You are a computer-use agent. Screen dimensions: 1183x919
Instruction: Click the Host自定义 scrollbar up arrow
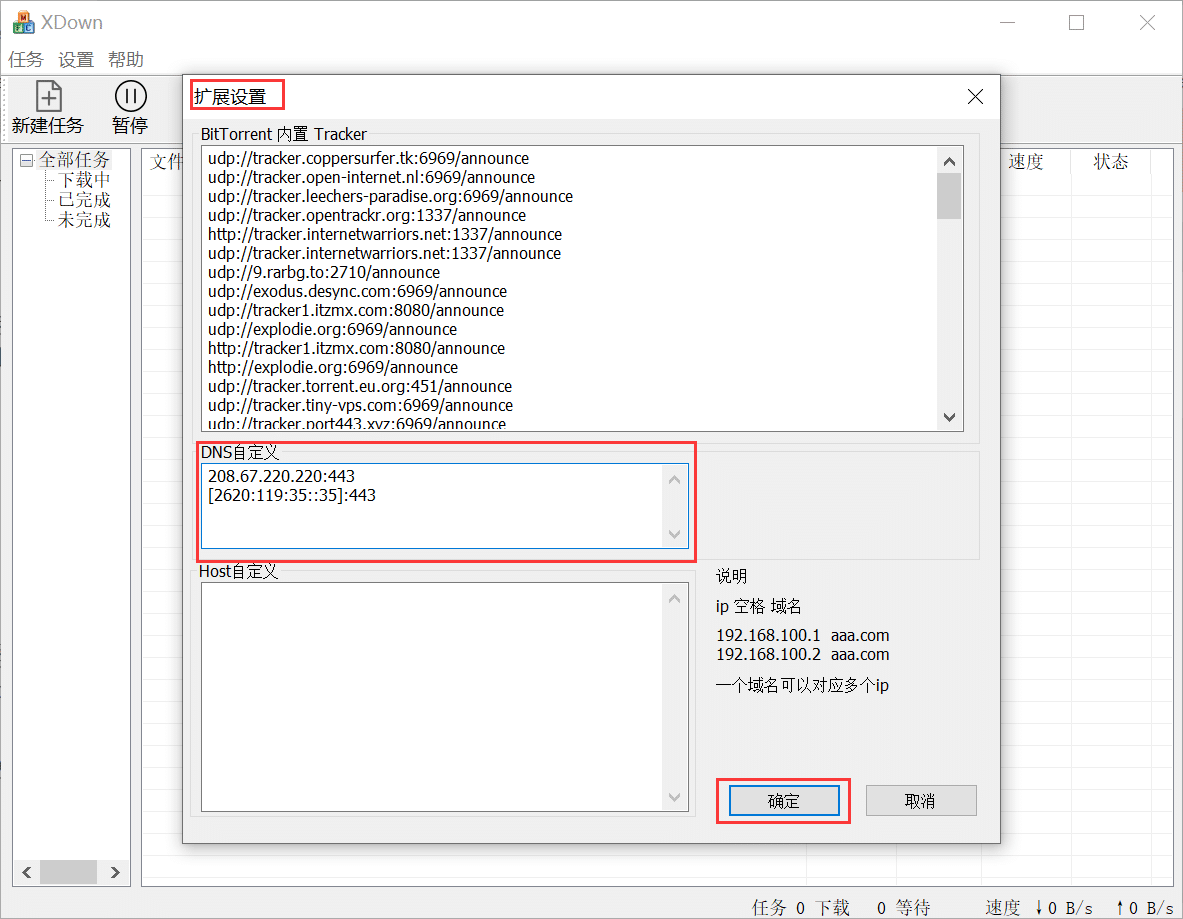tap(675, 596)
